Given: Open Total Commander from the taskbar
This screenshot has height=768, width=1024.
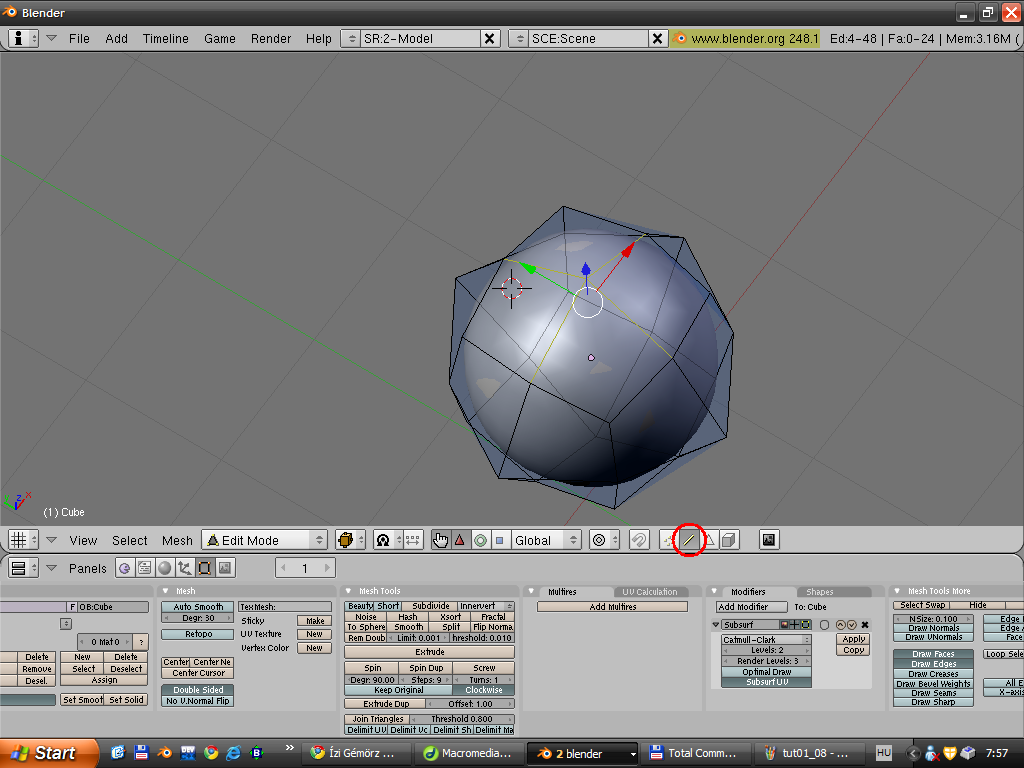Looking at the screenshot, I should 694,753.
